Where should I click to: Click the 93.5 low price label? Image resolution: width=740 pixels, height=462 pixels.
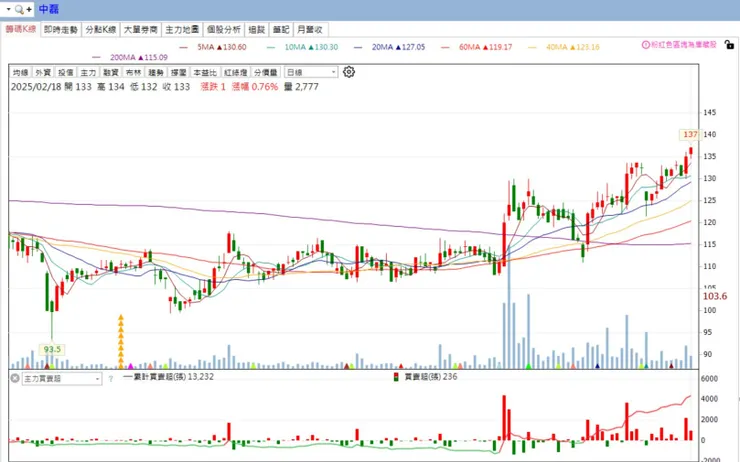point(52,350)
